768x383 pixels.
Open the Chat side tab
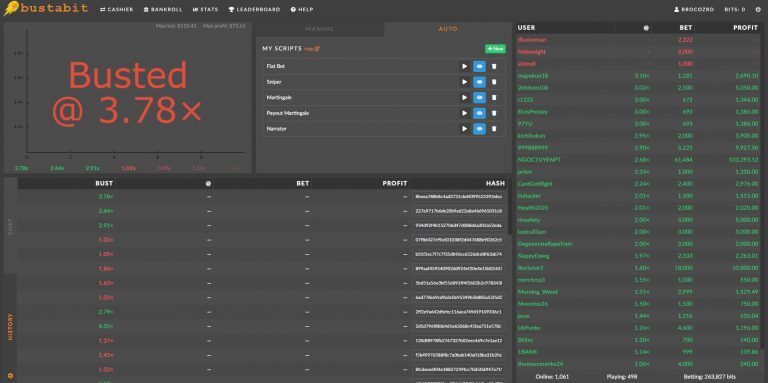pos(10,226)
